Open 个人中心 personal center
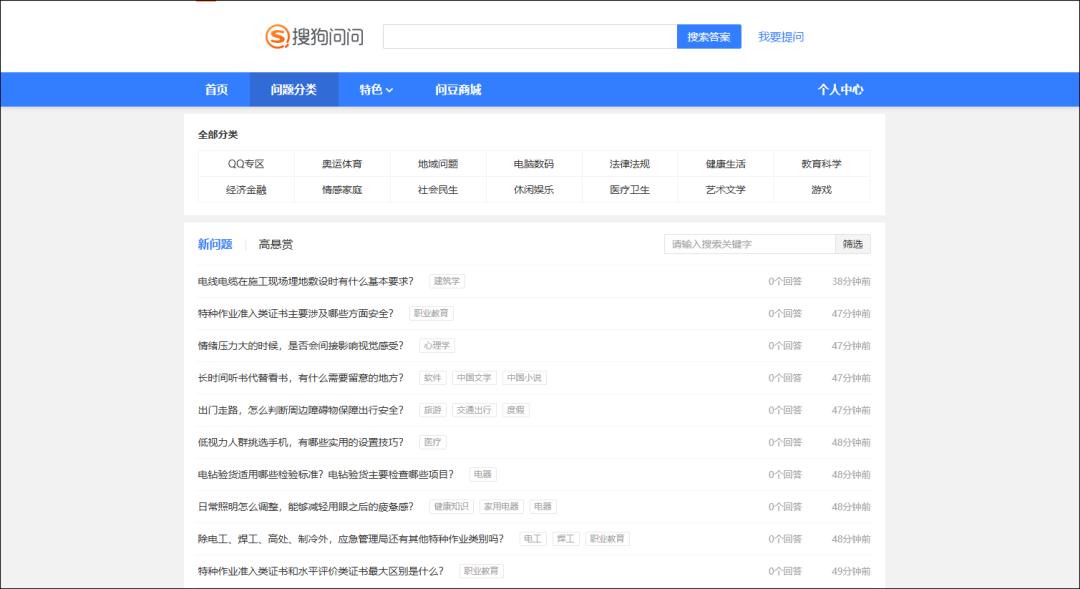 click(840, 90)
